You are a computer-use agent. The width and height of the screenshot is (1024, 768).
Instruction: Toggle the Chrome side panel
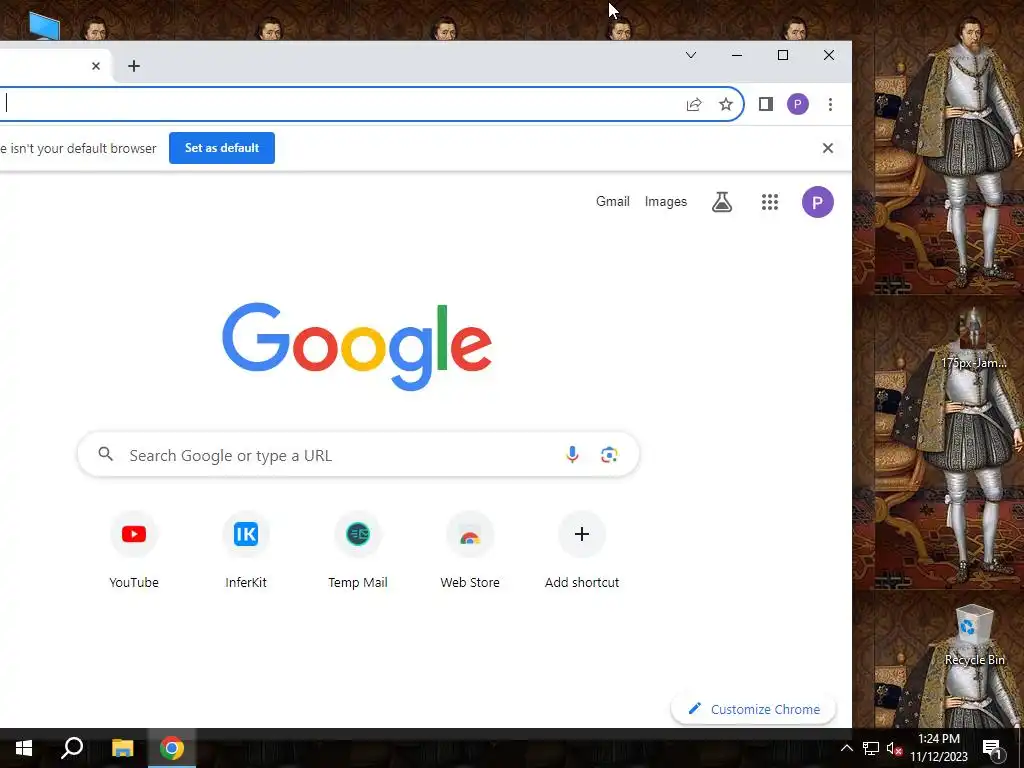pos(765,104)
